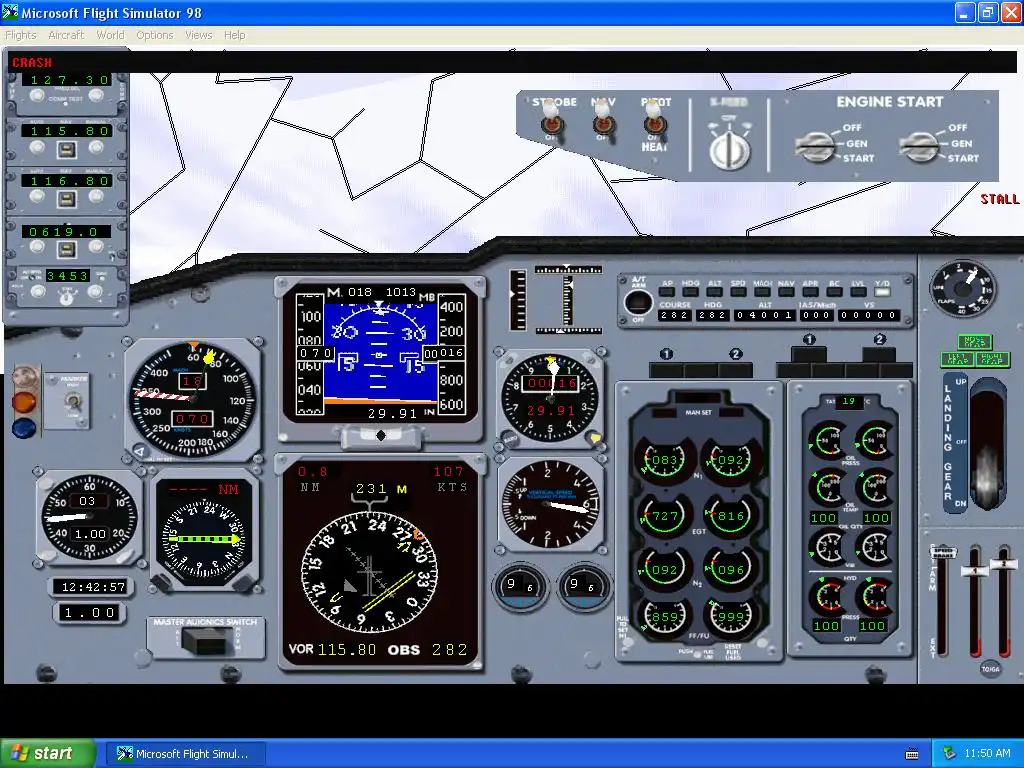Toggle the A/T ARM autothrottle switch

pos(637,302)
